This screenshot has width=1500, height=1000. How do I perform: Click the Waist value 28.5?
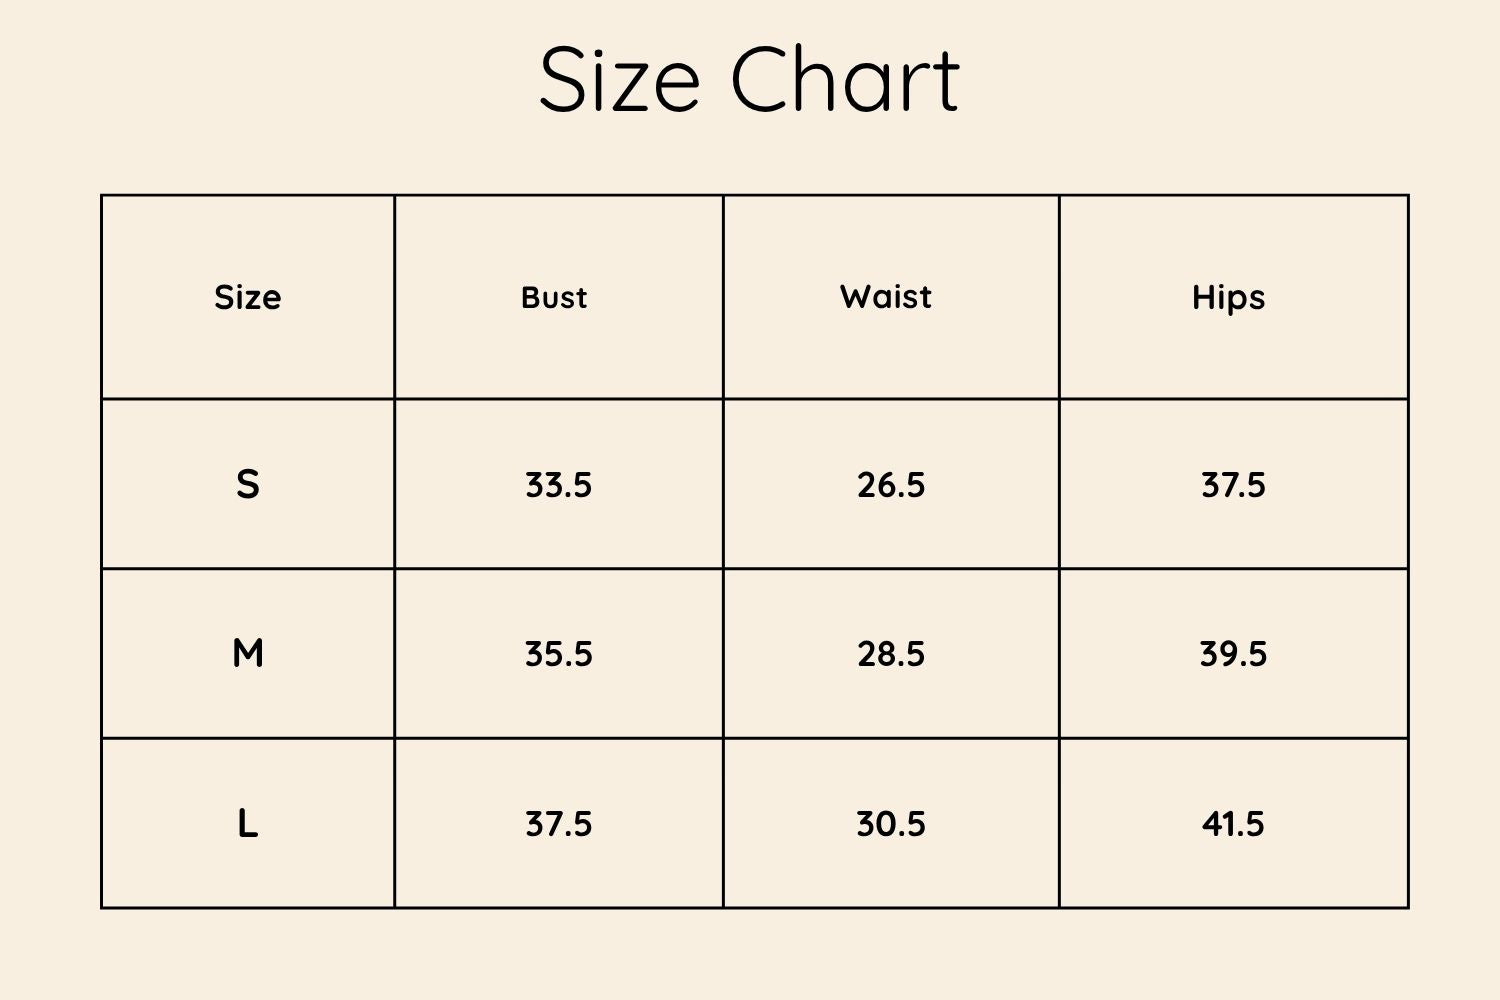coord(891,654)
